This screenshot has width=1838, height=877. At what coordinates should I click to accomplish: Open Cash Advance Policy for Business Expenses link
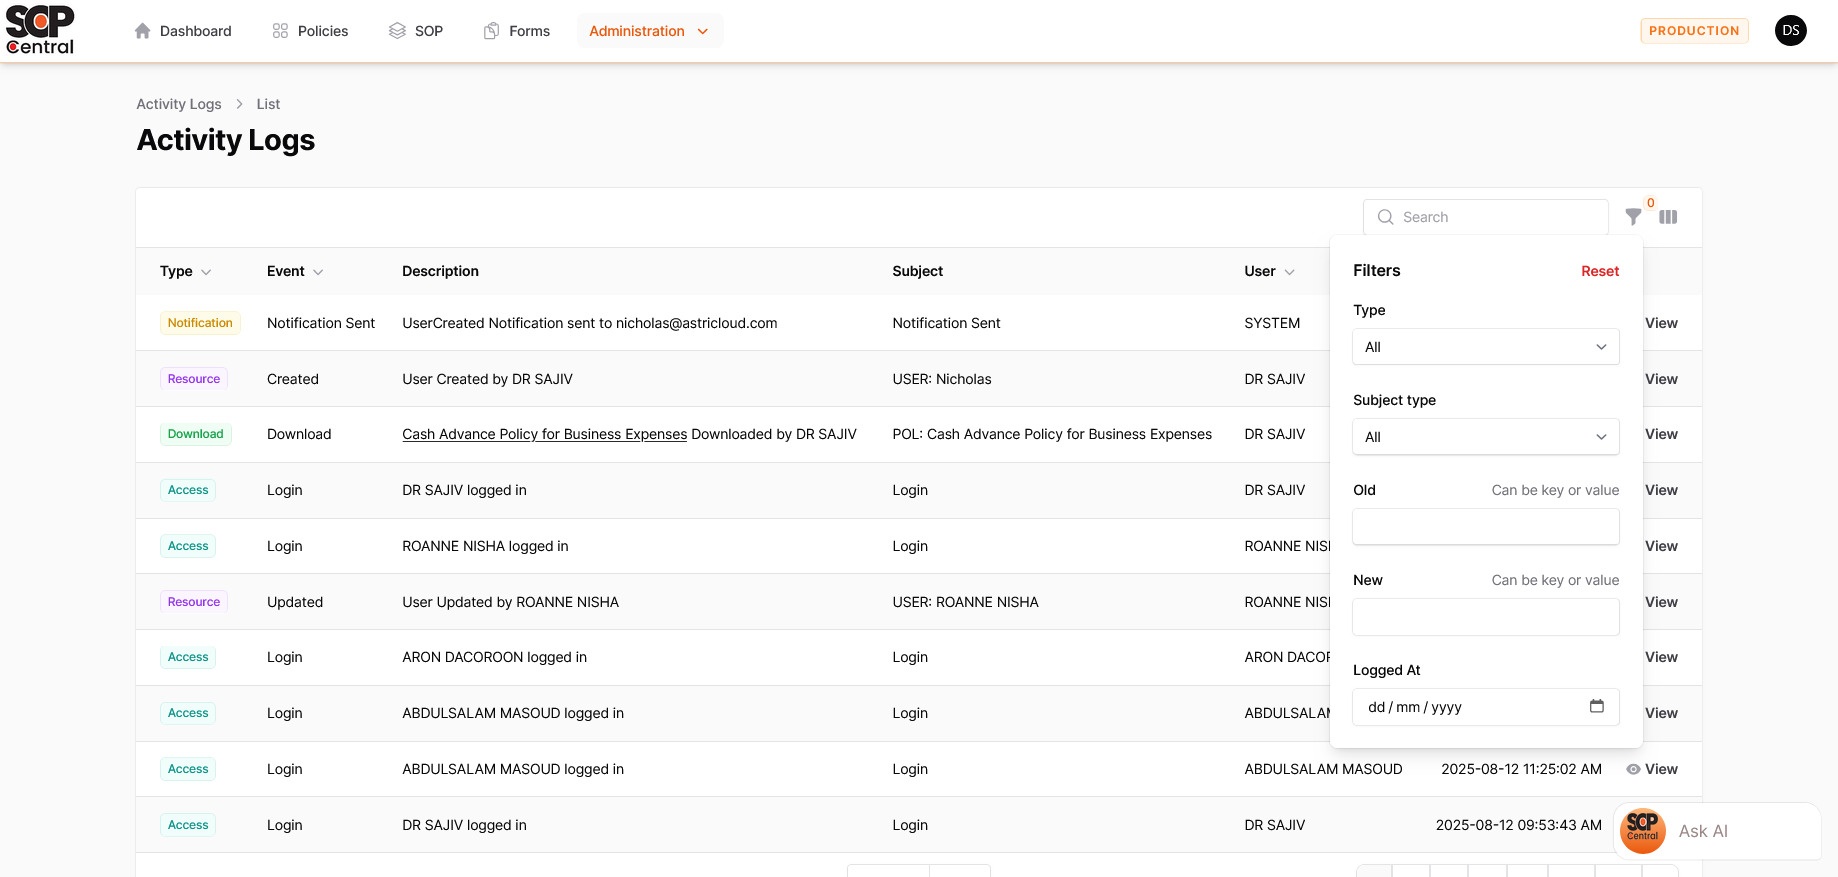click(x=544, y=434)
